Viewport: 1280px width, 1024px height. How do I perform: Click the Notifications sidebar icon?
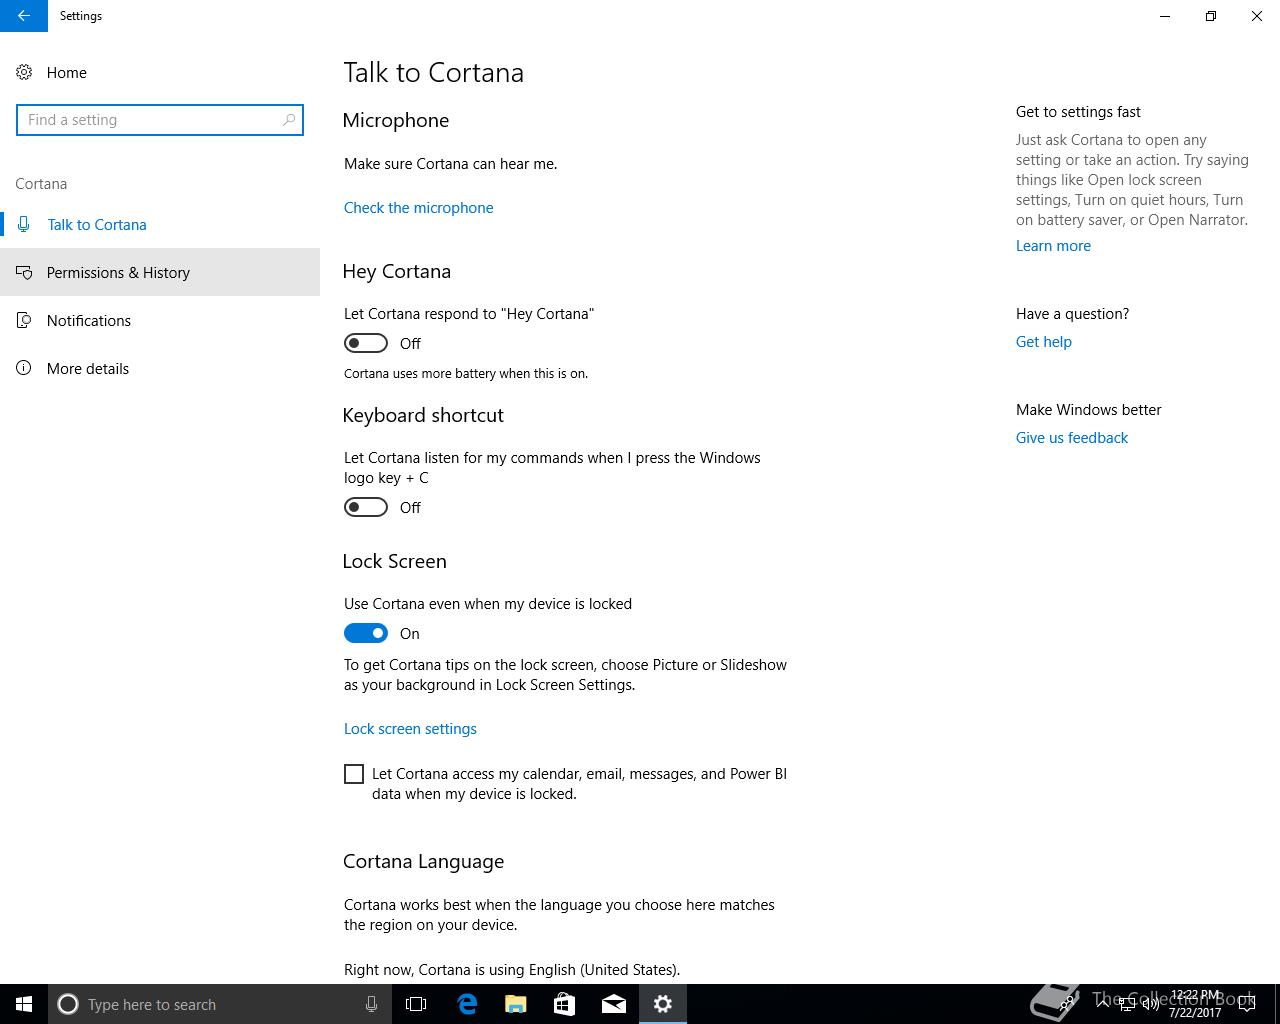click(24, 321)
